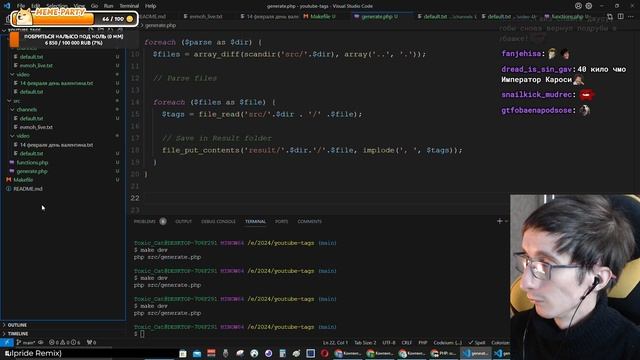Open the Go menu
The height and width of the screenshot is (360, 640).
[94, 6]
